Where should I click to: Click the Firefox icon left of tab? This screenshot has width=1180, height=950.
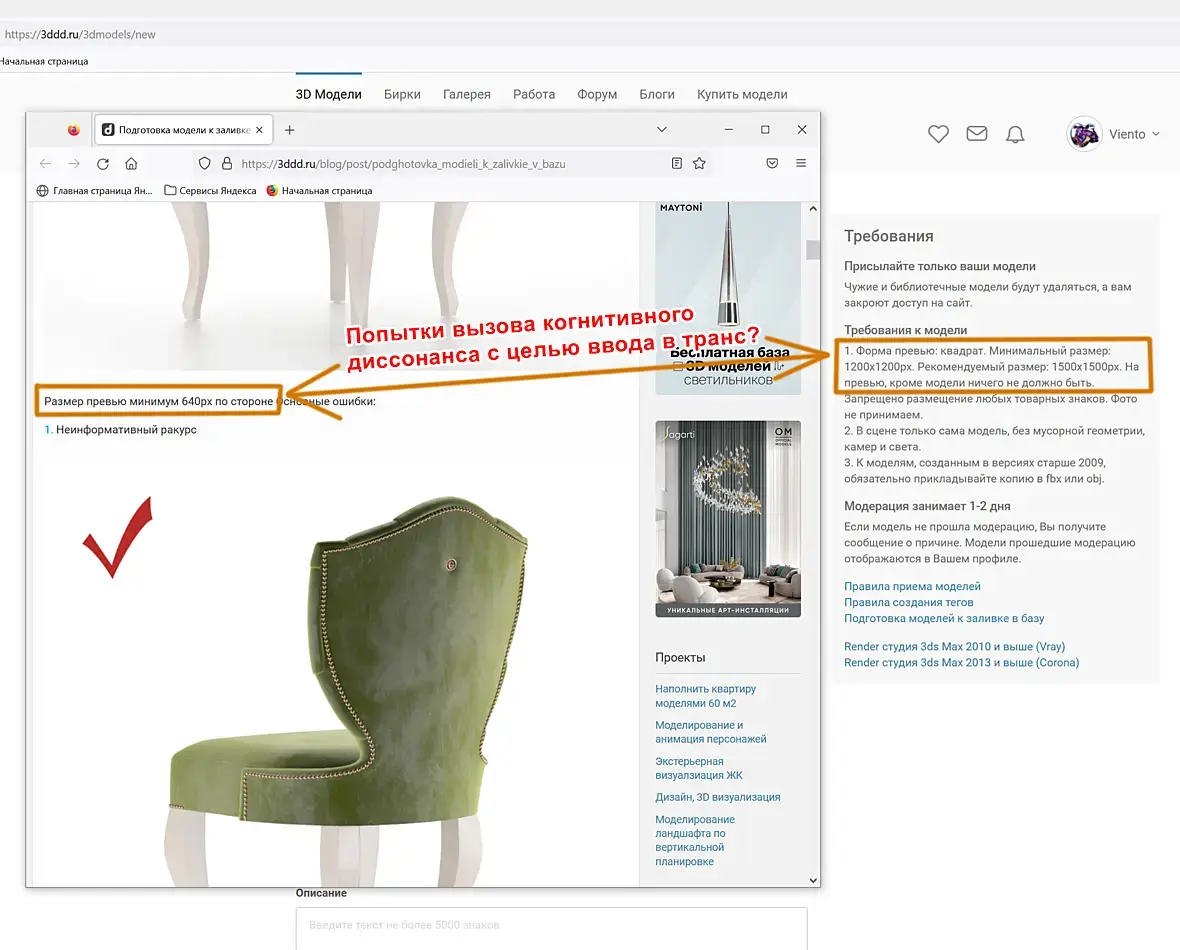[73, 130]
